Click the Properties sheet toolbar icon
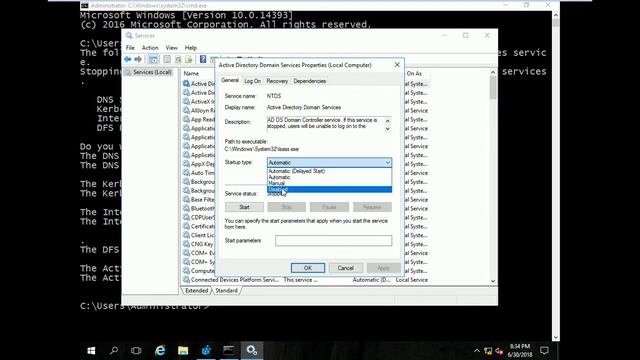 point(167,60)
